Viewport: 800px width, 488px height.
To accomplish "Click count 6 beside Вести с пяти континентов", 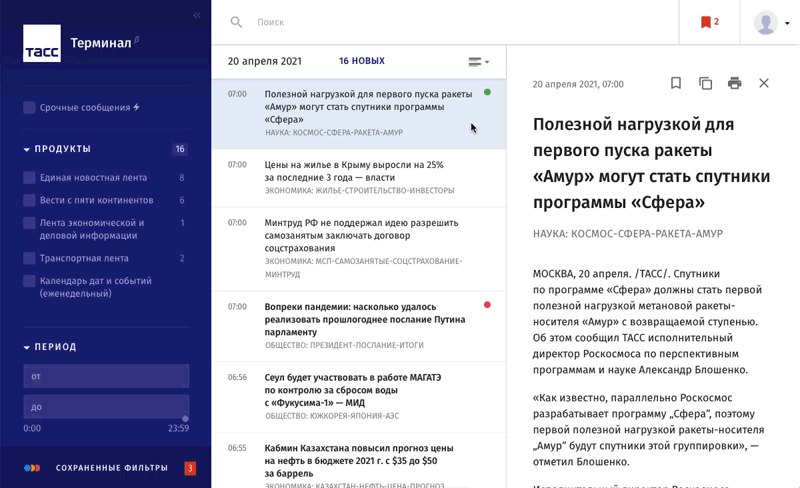I will [x=182, y=200].
